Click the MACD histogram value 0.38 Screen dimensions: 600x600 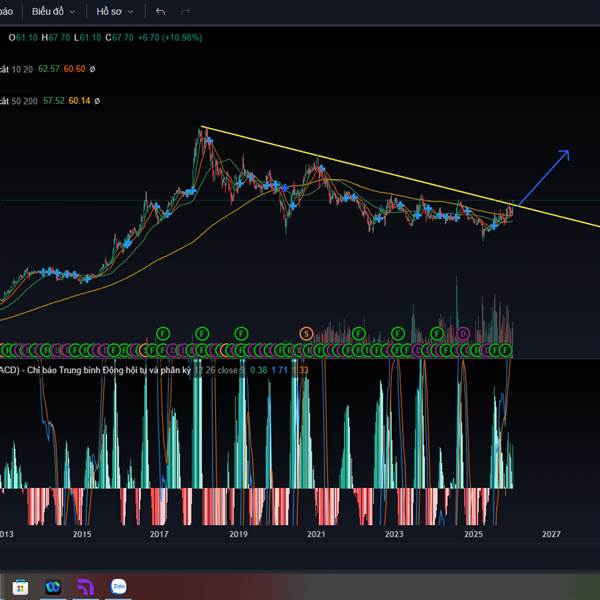tap(259, 370)
